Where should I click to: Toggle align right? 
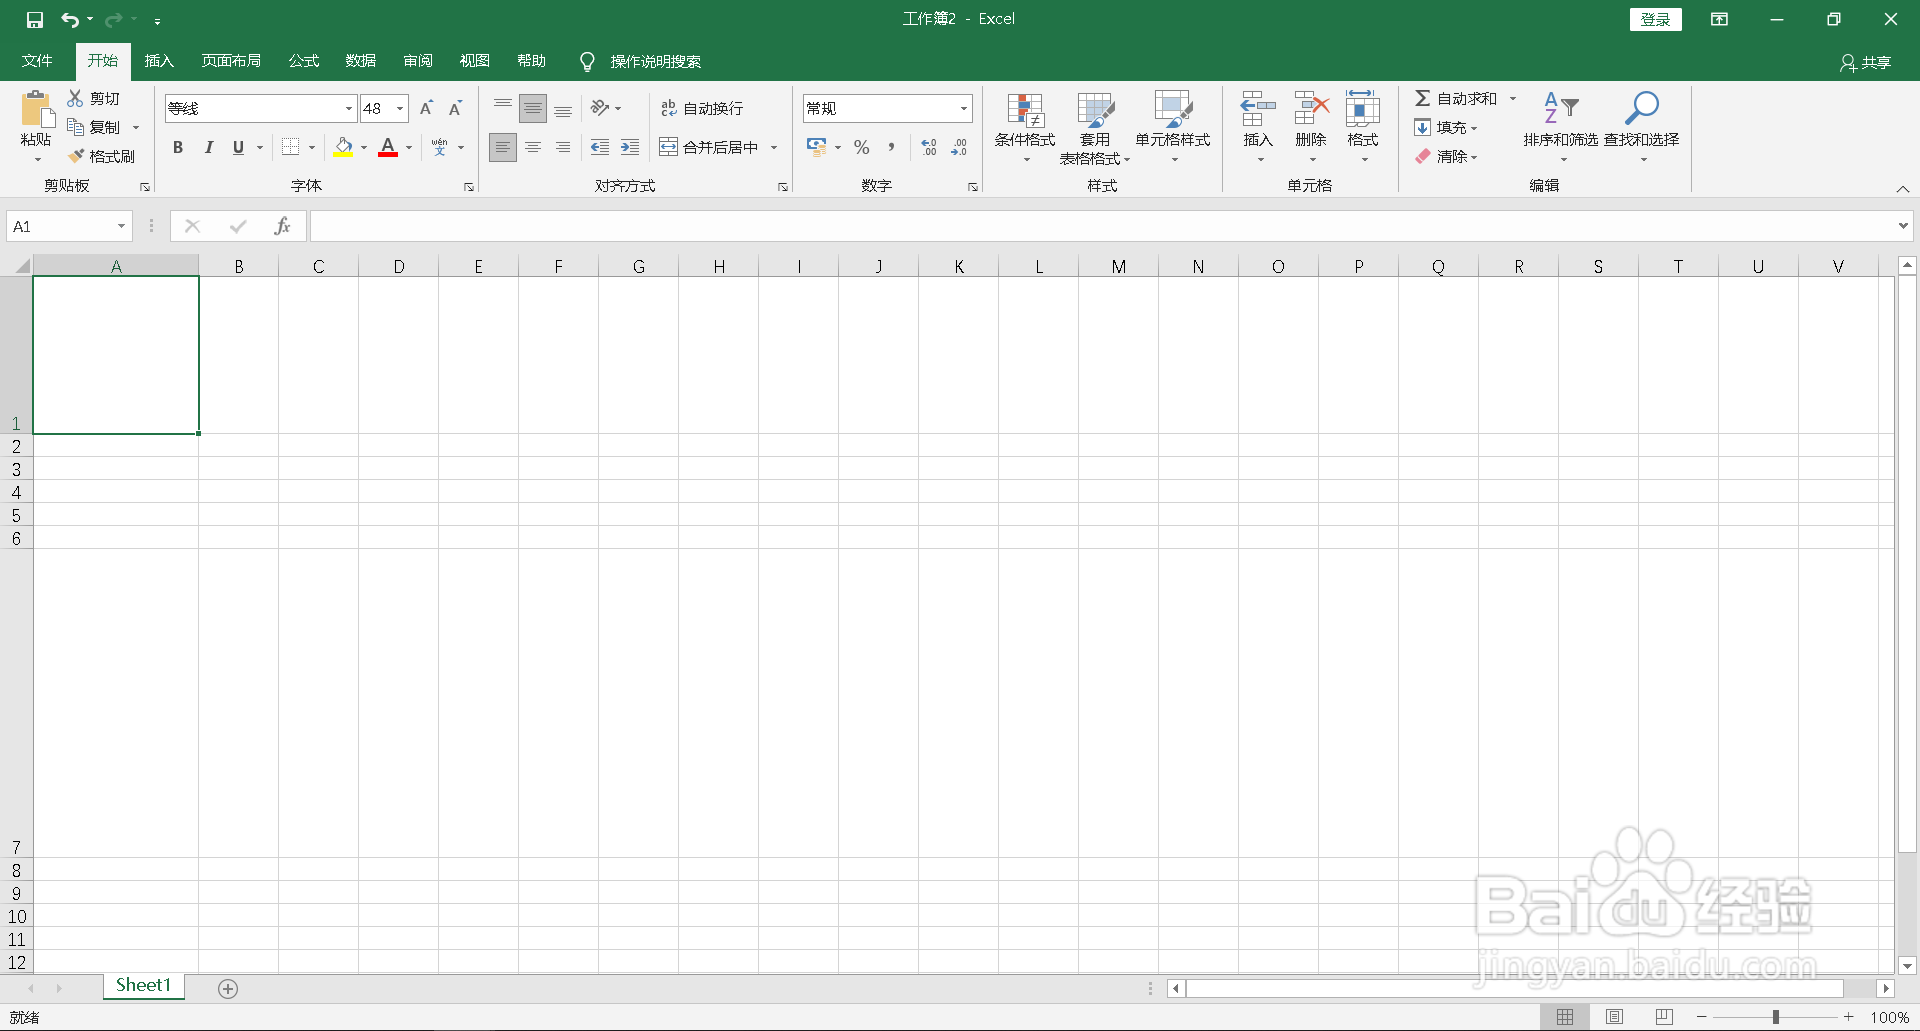click(x=563, y=147)
